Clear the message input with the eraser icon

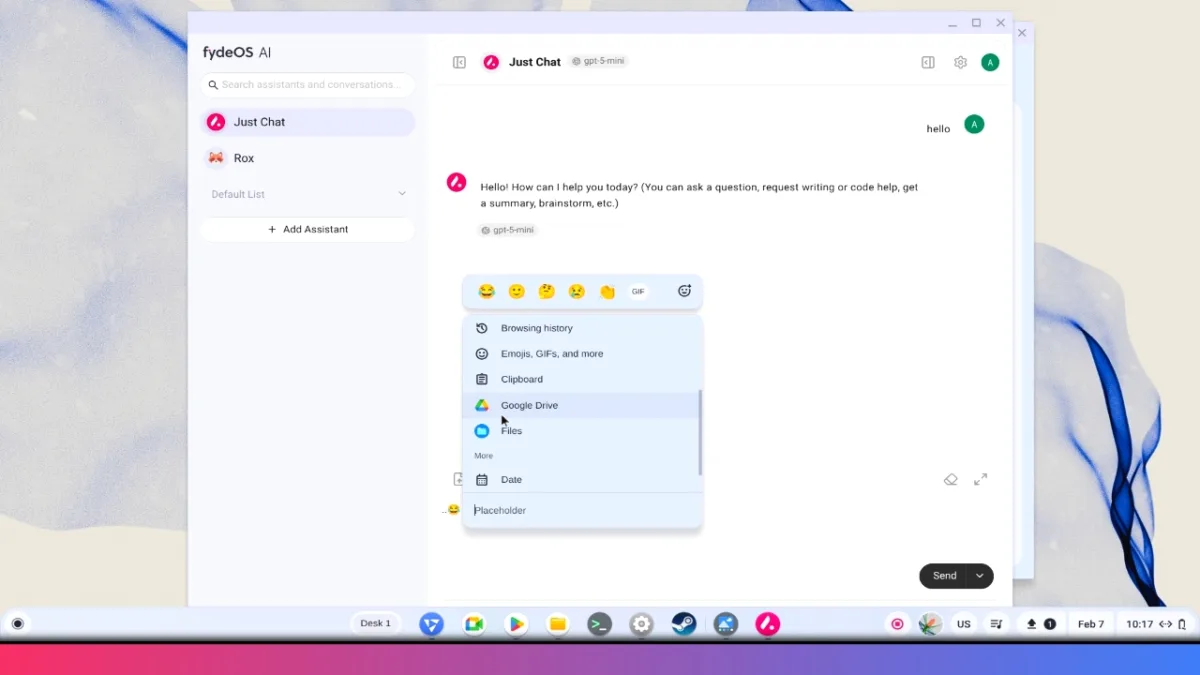pyautogui.click(x=949, y=479)
